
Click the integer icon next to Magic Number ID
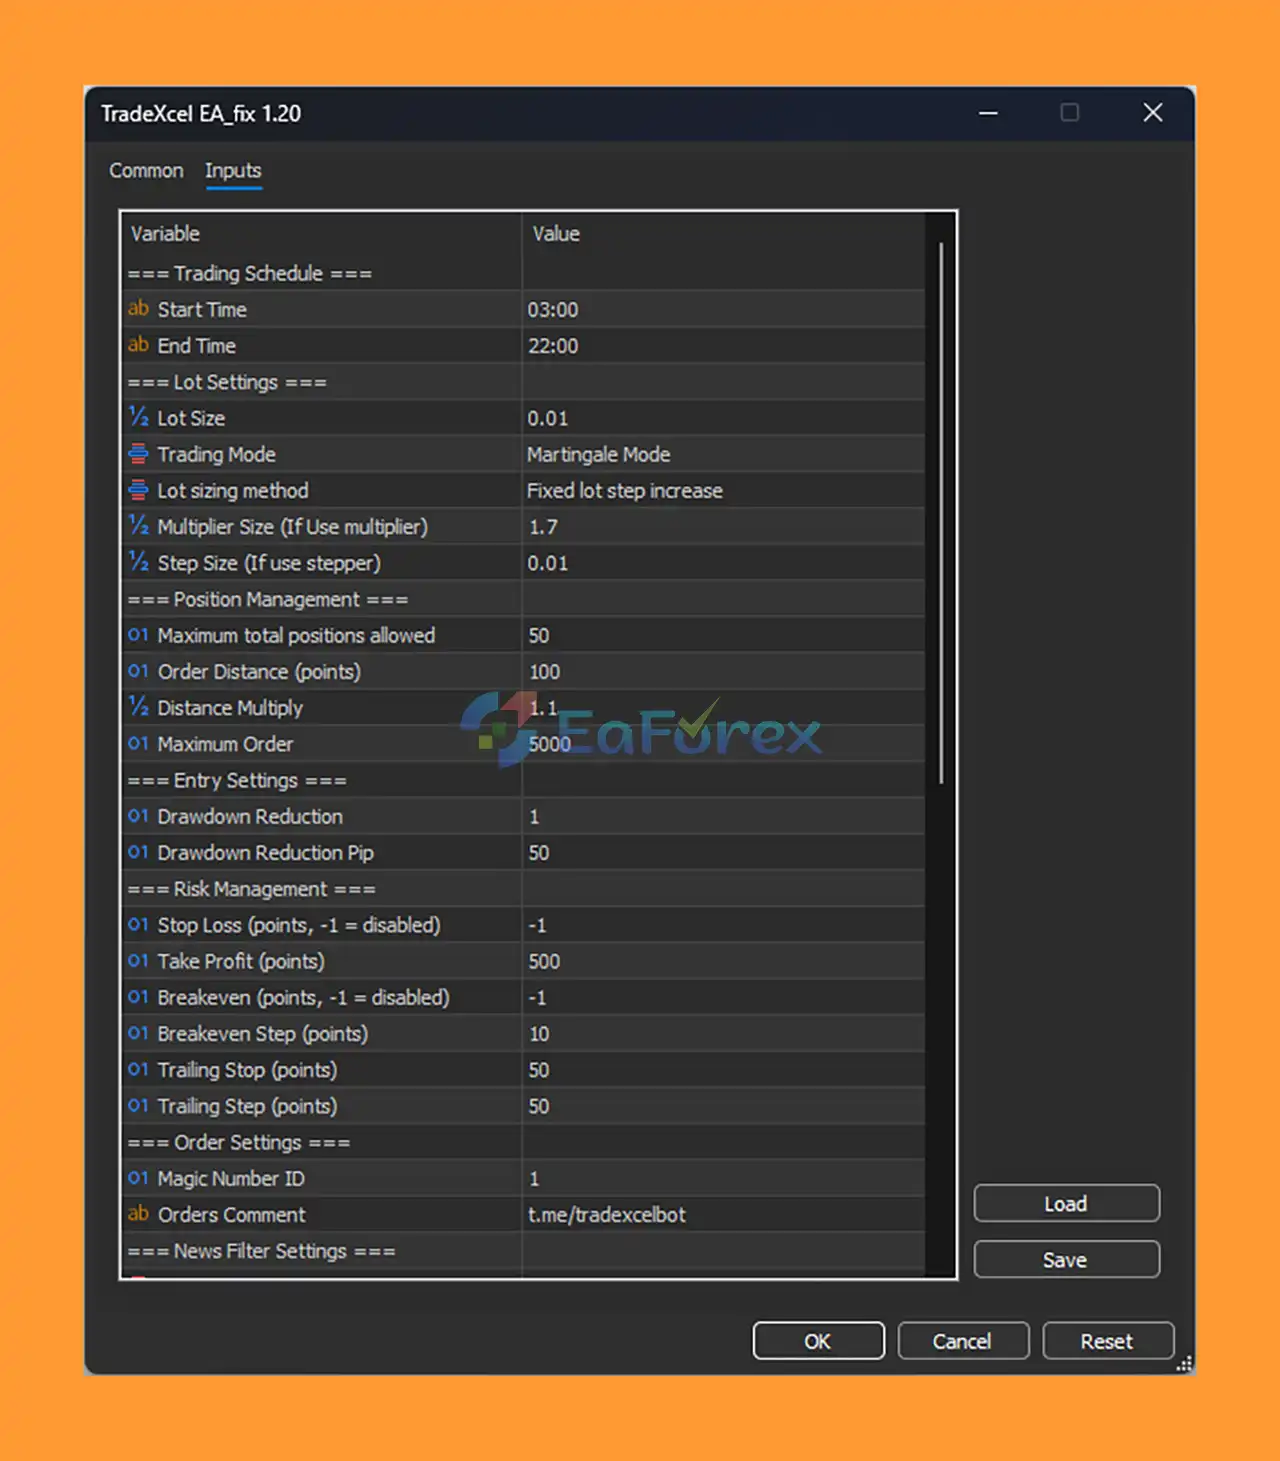(x=138, y=1178)
